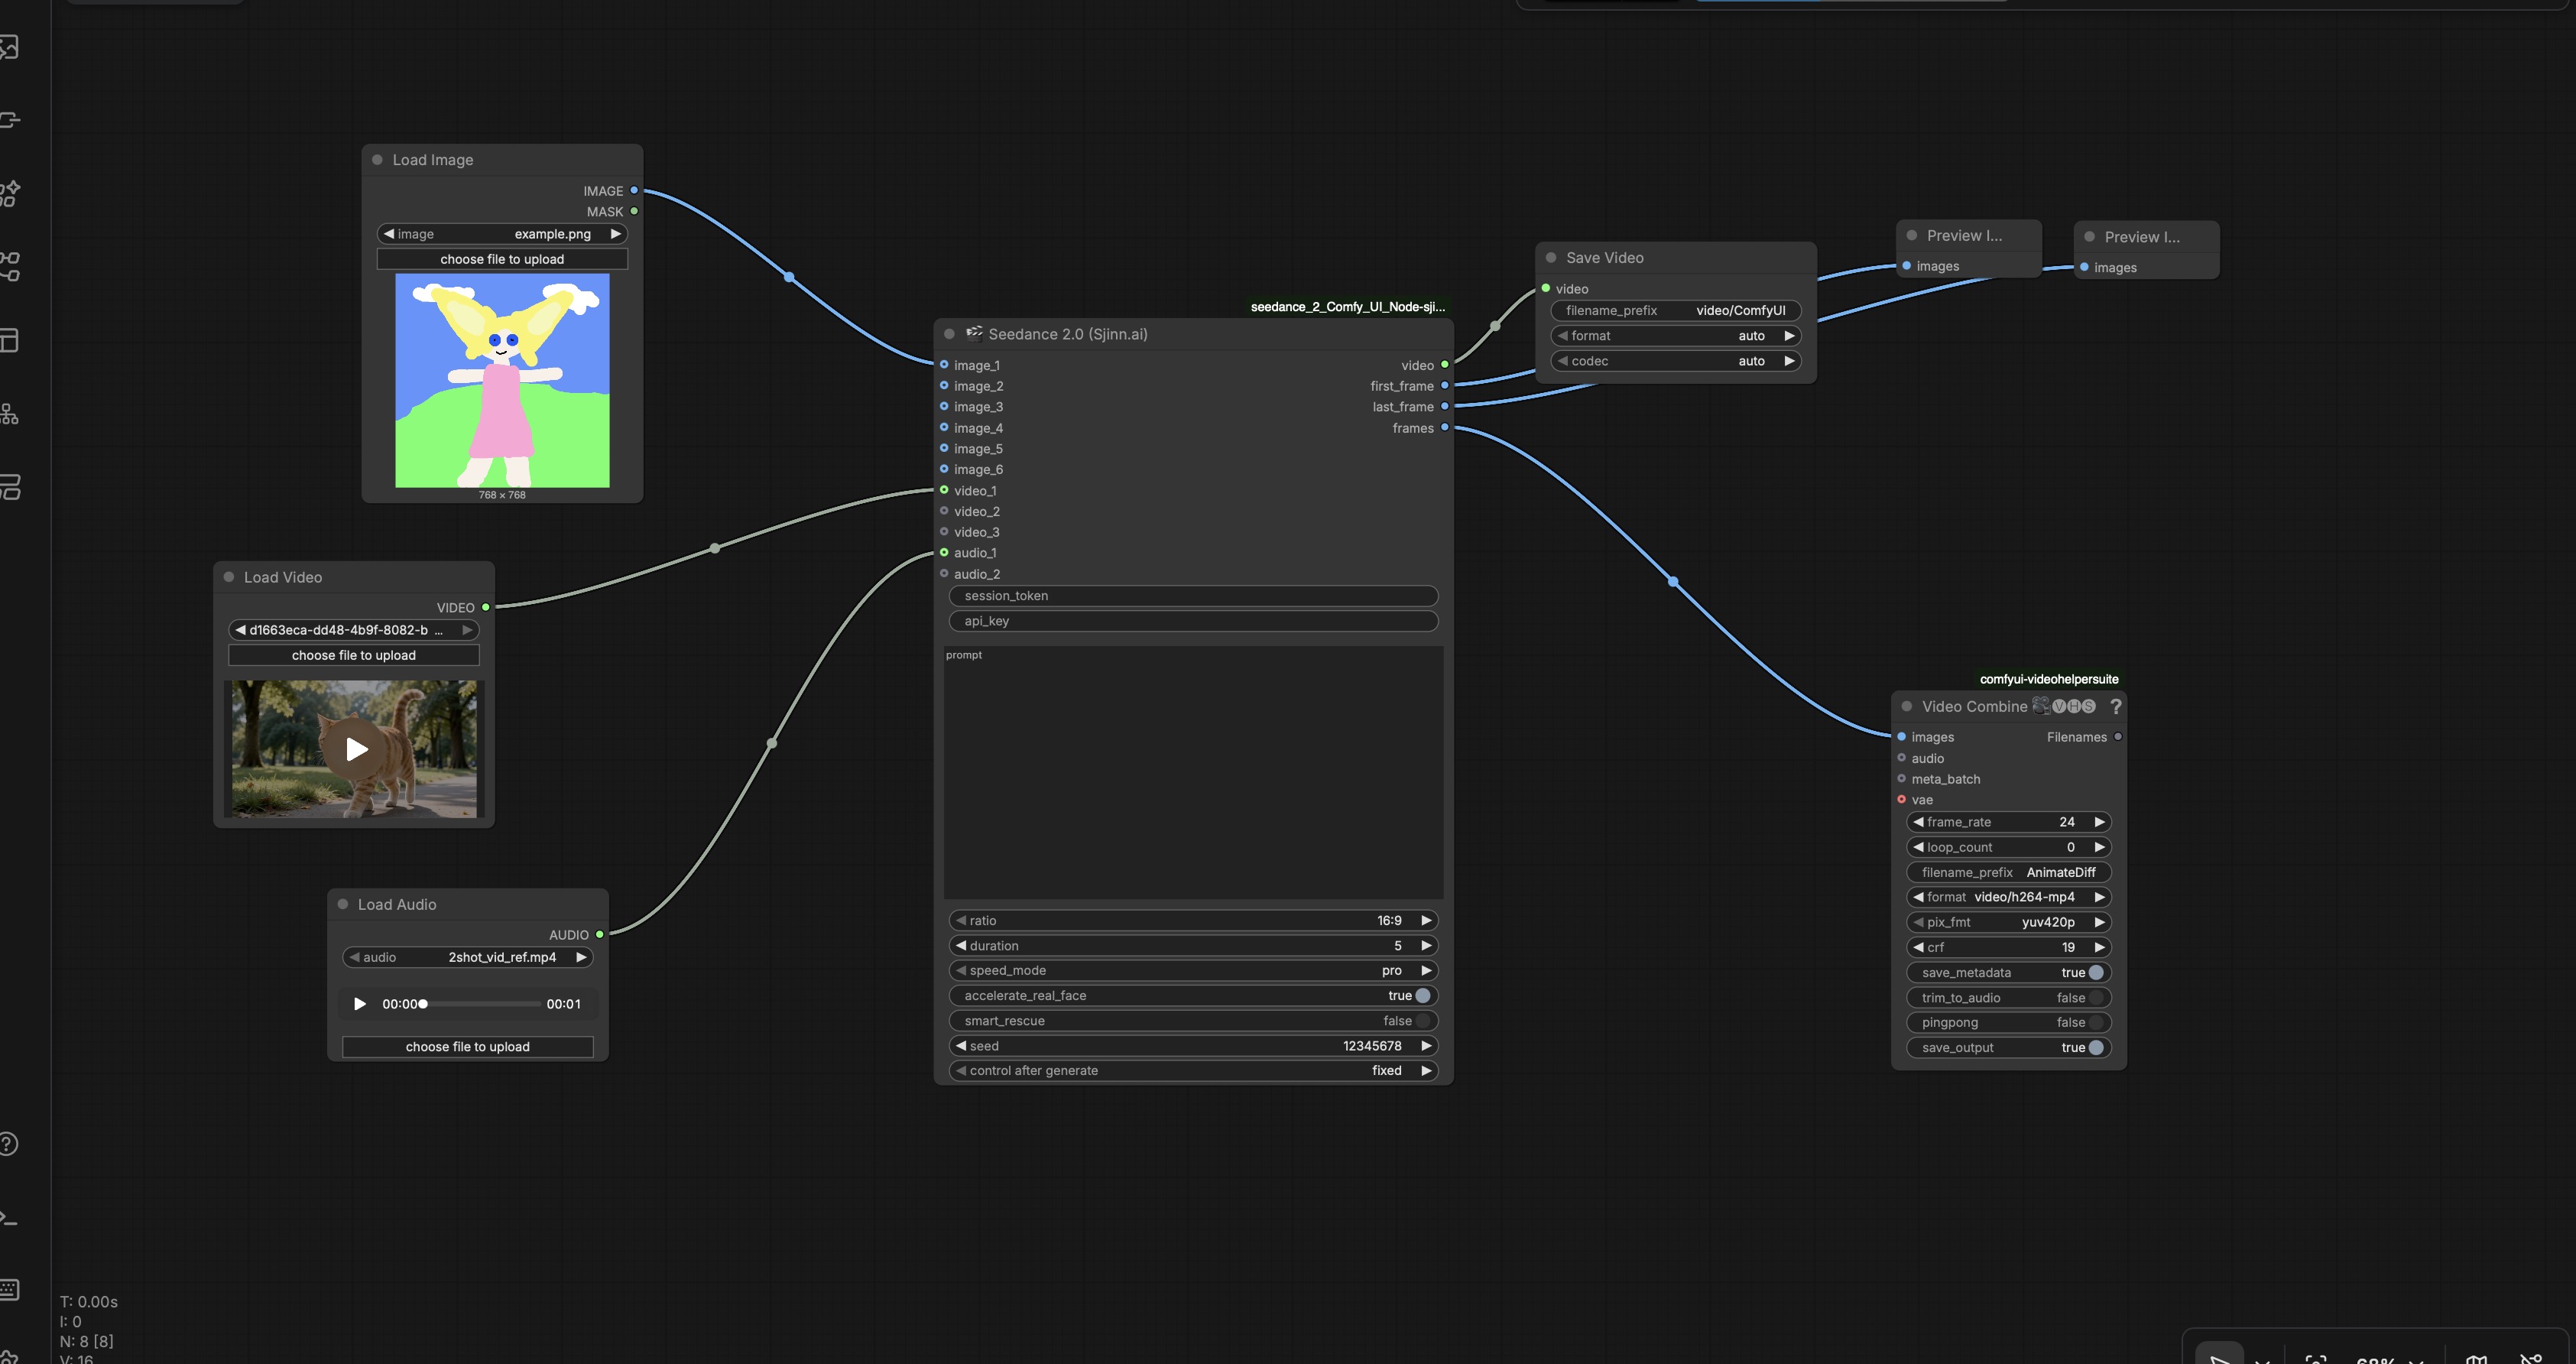This screenshot has width=2576, height=1364.
Task: Open the audio combo showing 2shot_vid_ref.mp4
Action: (x=468, y=957)
